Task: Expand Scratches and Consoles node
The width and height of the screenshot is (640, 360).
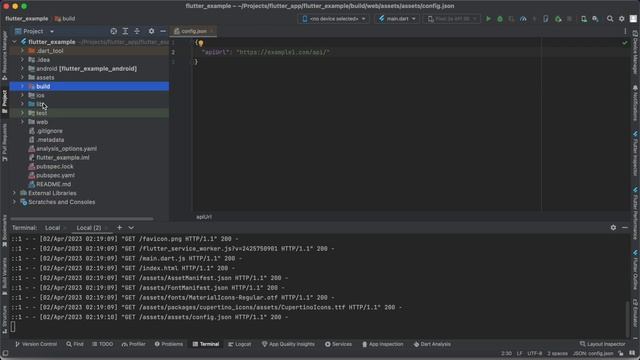Action: [14, 202]
